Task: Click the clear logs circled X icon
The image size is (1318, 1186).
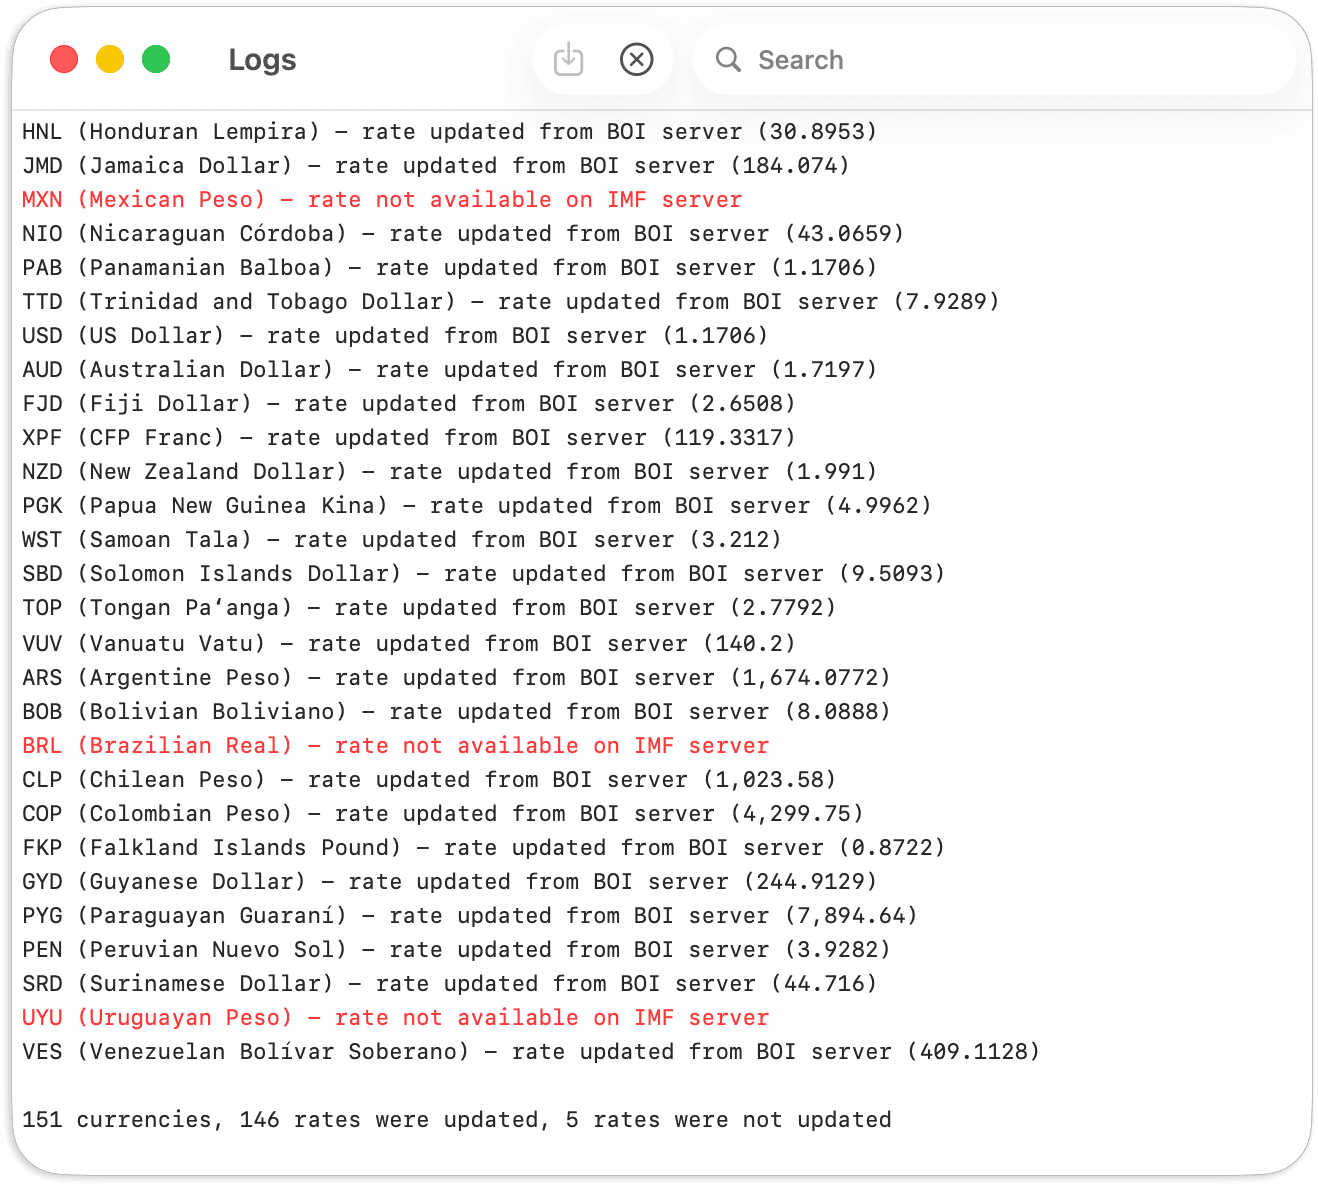Action: point(636,60)
